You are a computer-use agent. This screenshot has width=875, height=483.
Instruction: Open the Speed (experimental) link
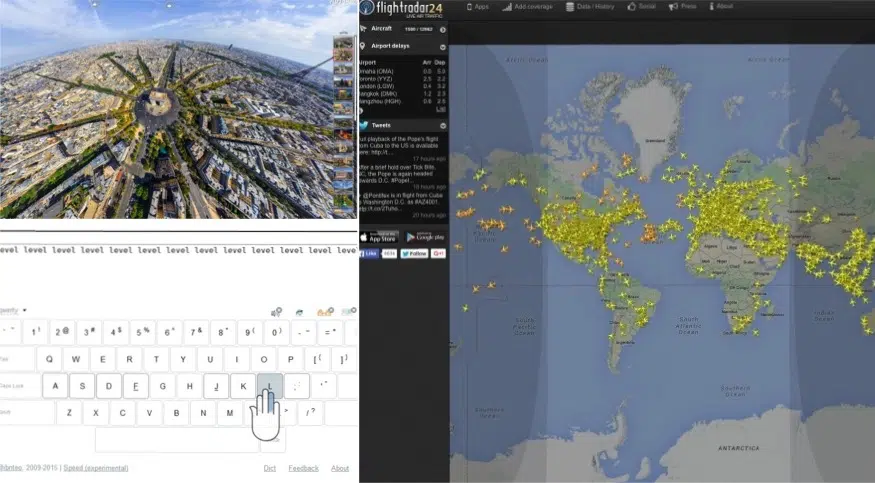(x=96, y=468)
